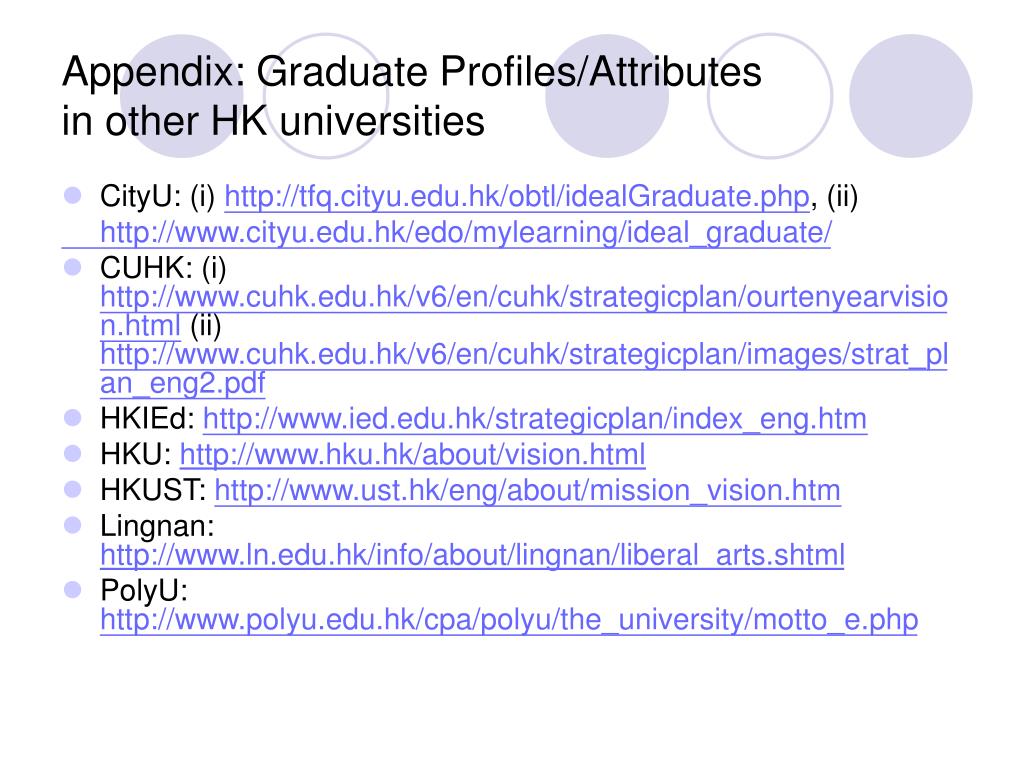The width and height of the screenshot is (1024, 768).
Task: Open the HKIEd strategicplan index_eng.htm link
Action: (x=535, y=419)
